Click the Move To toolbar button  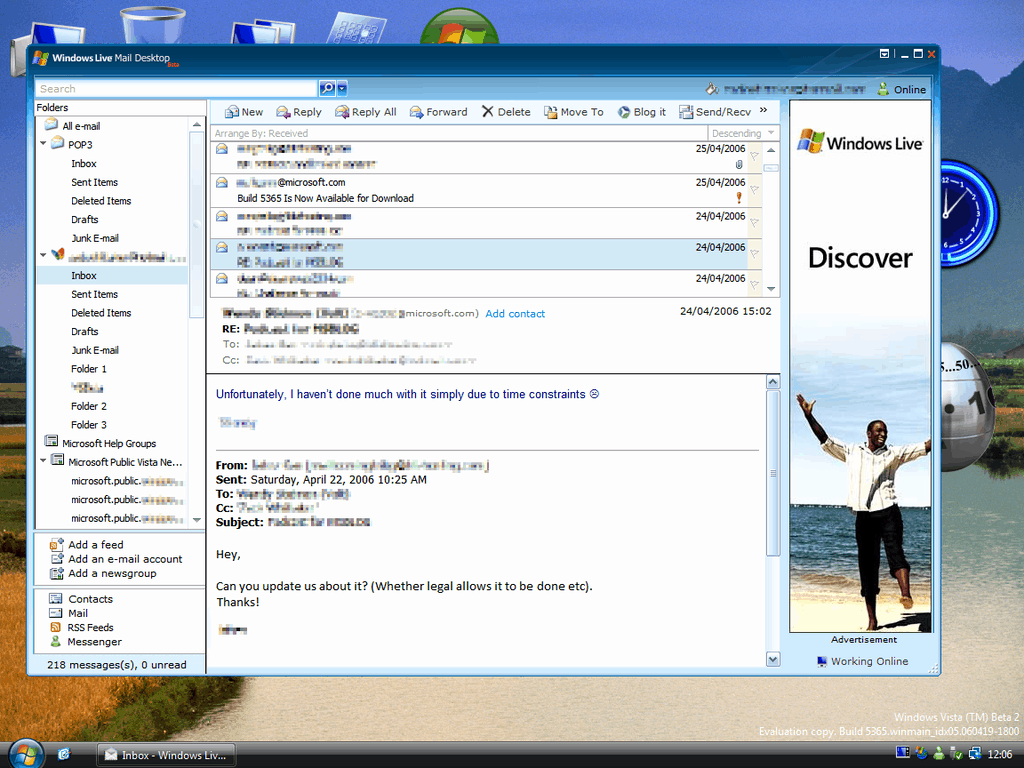point(573,112)
